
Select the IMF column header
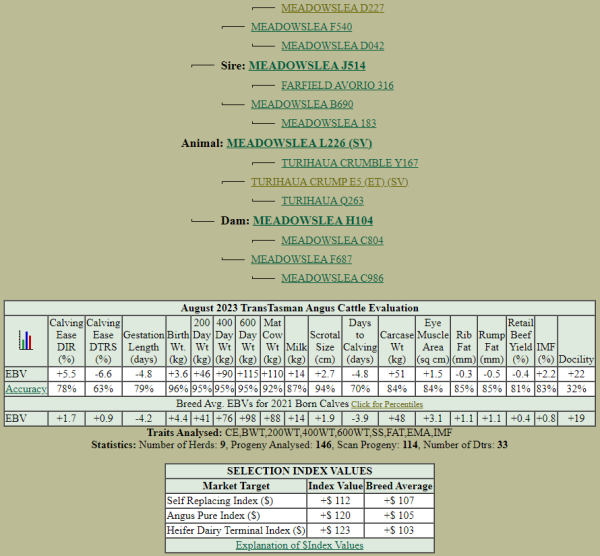546,341
